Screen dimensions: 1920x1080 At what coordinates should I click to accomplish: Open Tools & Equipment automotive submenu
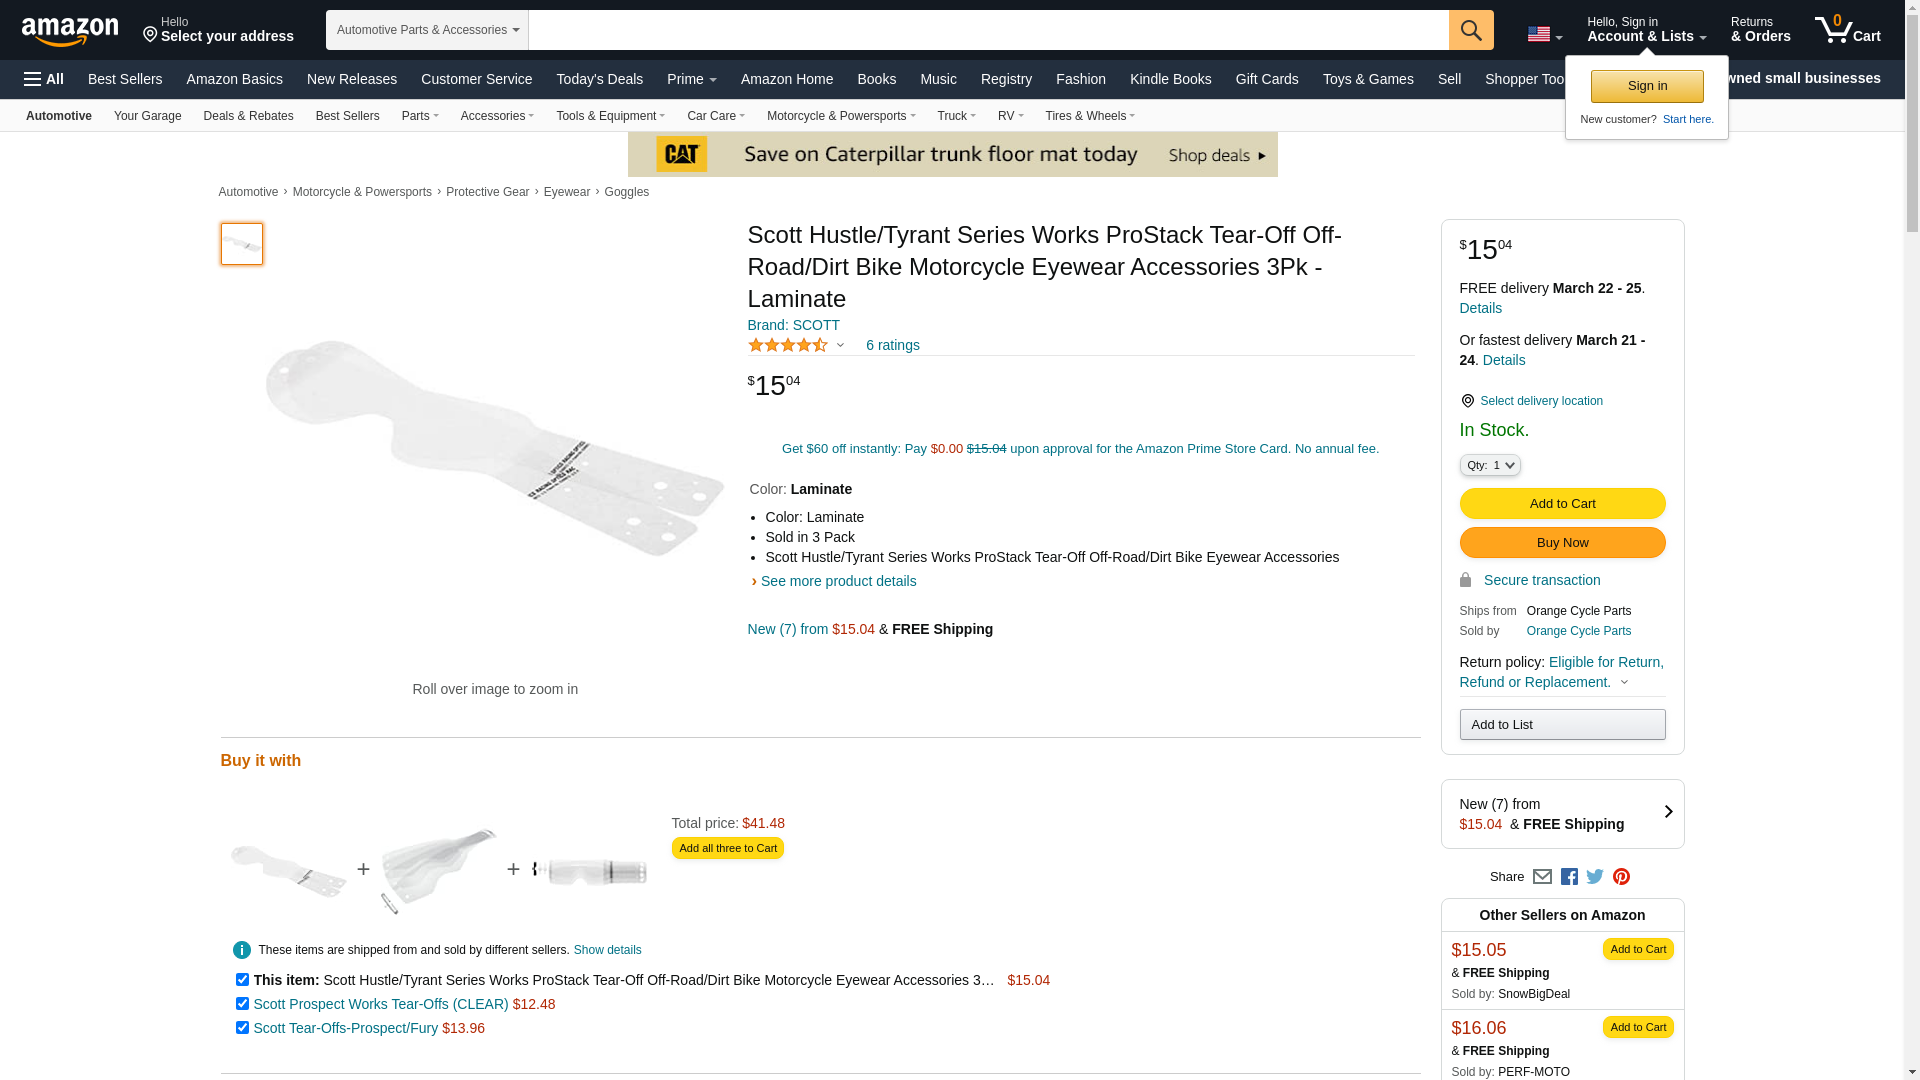click(x=610, y=116)
